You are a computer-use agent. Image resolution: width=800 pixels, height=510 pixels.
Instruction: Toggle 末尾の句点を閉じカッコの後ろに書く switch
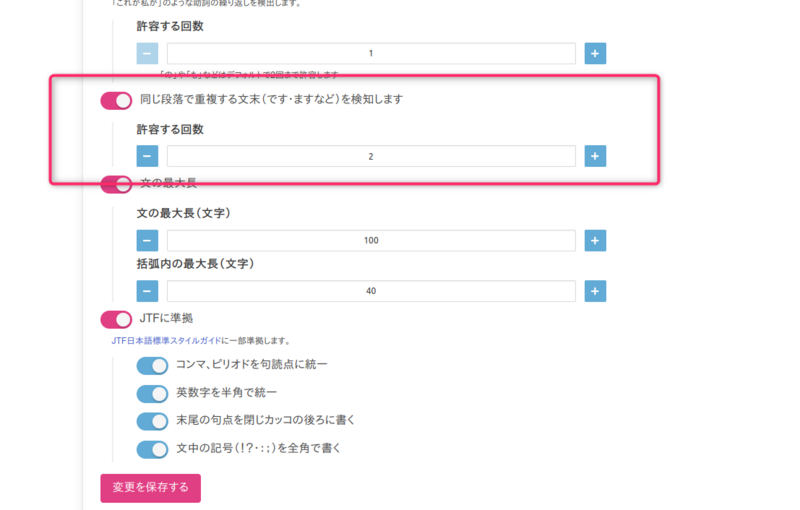[152, 421]
